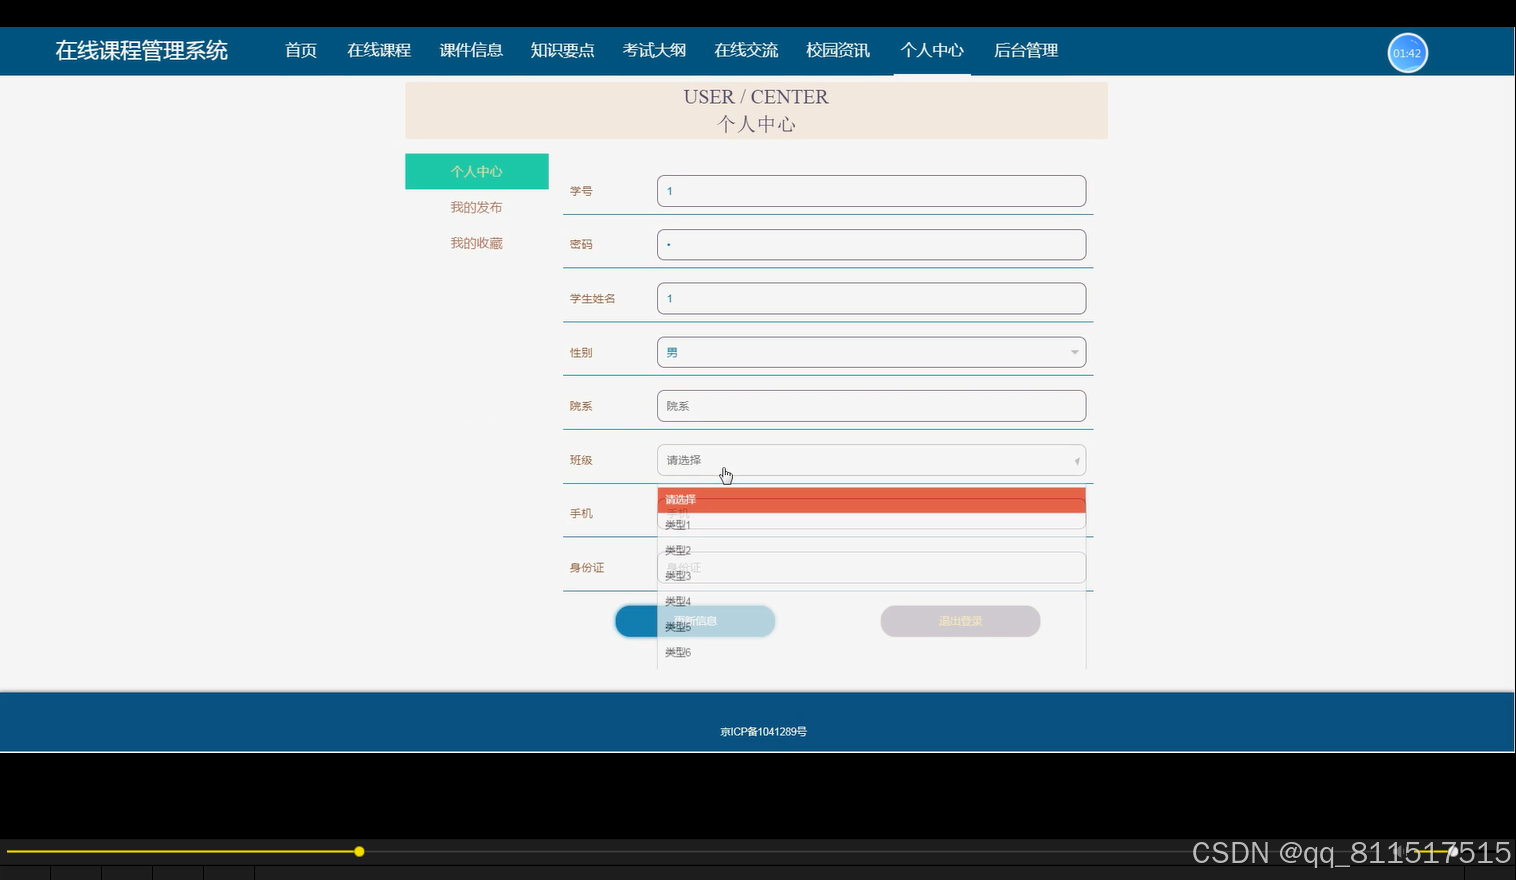This screenshot has width=1516, height=880.
Task: Choose 类型4 from the 班级 list
Action: click(871, 601)
